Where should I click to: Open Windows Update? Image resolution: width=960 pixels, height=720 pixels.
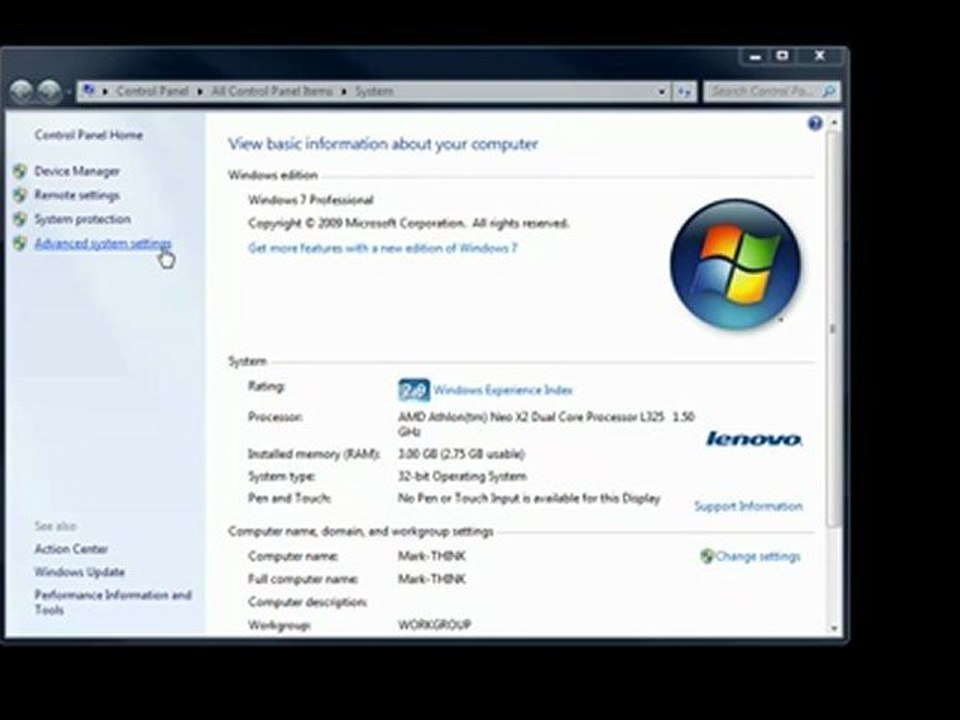pos(80,572)
